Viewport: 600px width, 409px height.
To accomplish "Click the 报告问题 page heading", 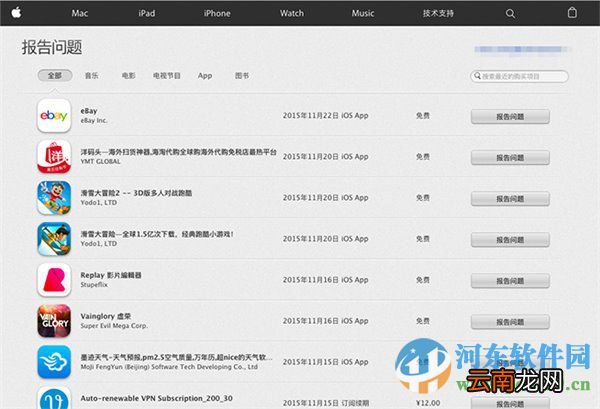I will (x=52, y=47).
